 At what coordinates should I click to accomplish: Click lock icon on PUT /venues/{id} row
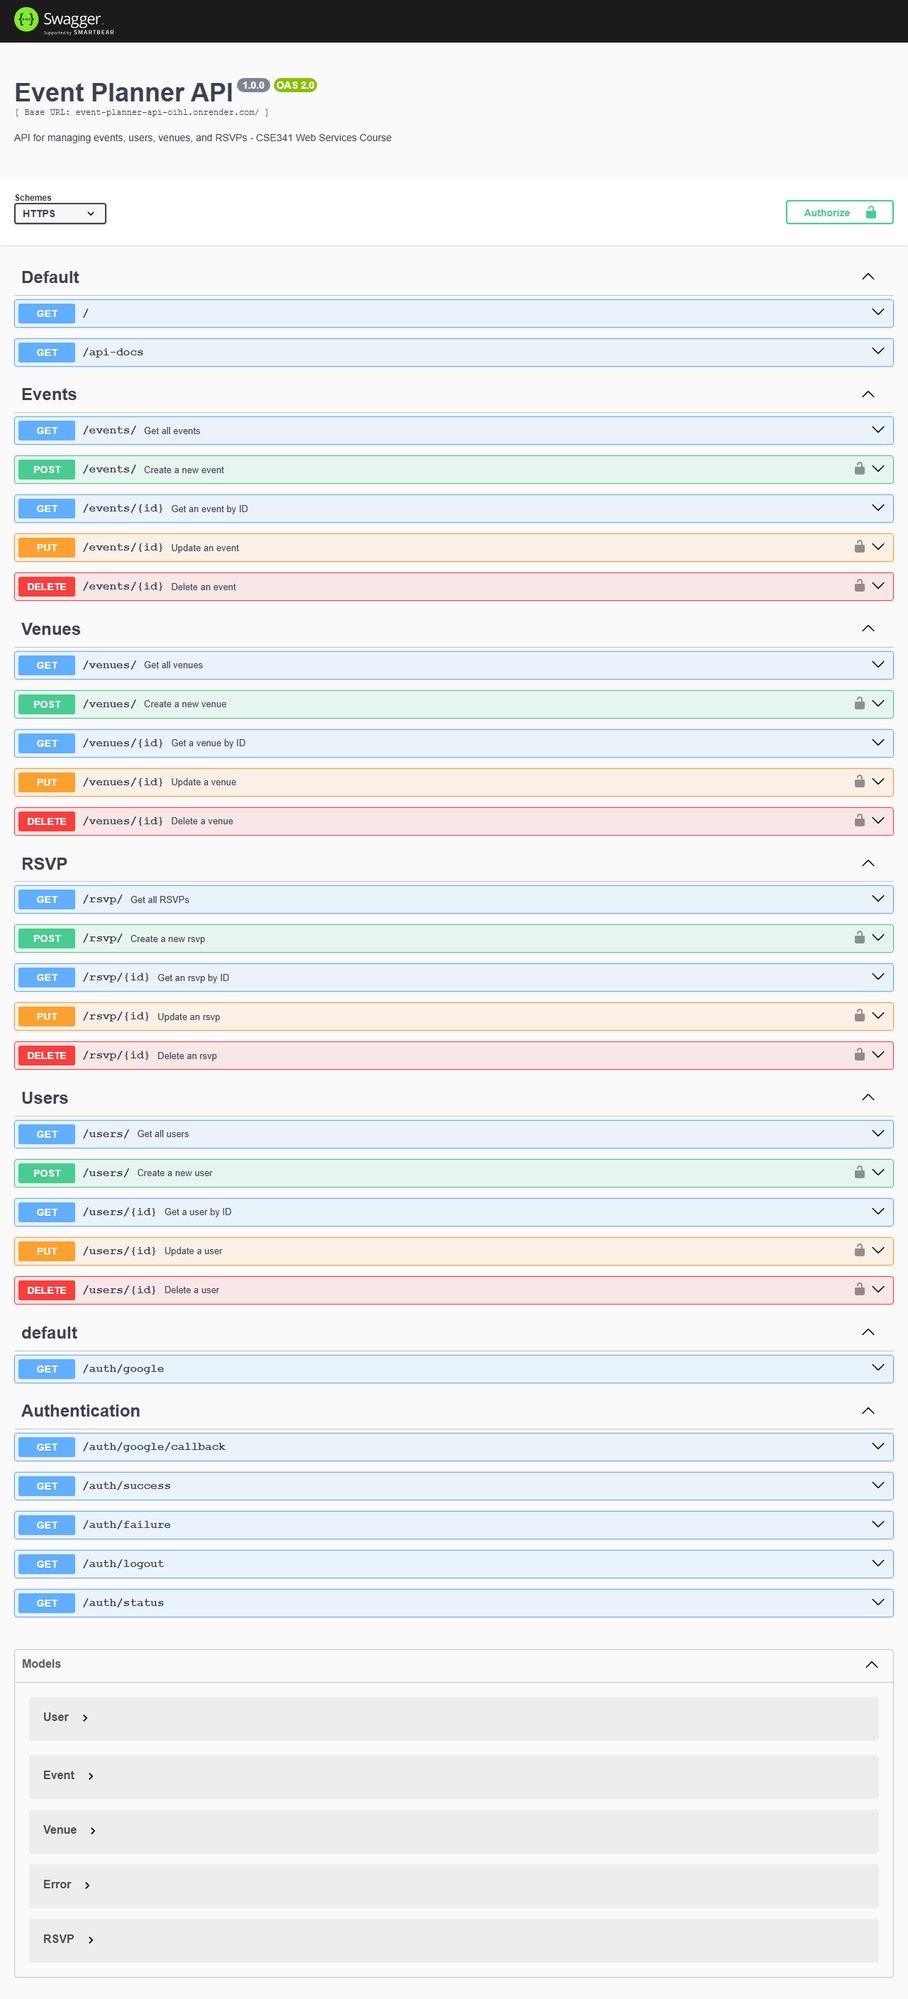pyautogui.click(x=859, y=782)
